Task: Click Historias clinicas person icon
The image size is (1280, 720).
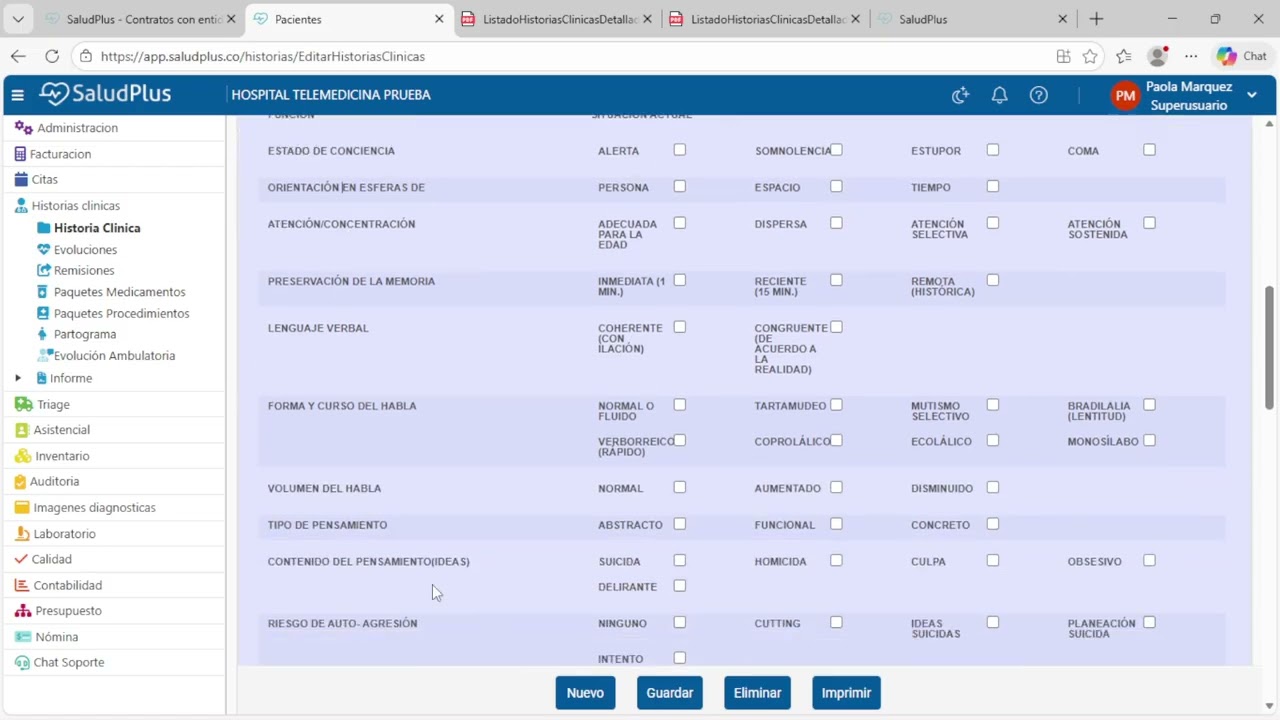Action: click(21, 206)
